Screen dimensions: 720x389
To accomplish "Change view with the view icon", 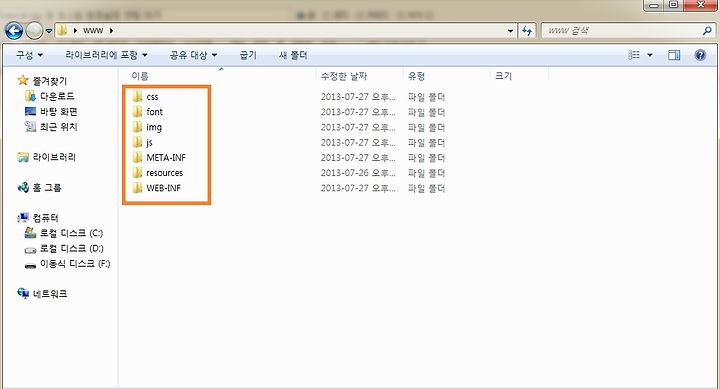I will 634,55.
